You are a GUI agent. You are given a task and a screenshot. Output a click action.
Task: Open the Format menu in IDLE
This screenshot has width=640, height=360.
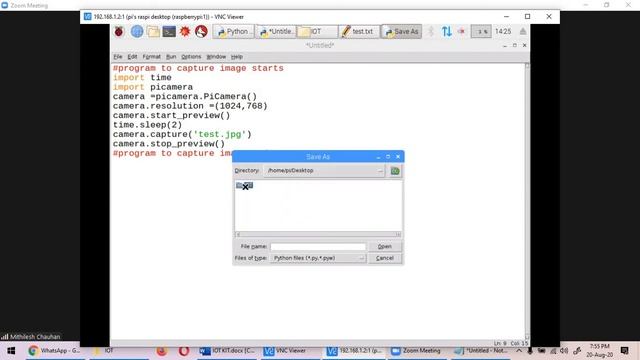(x=151, y=57)
